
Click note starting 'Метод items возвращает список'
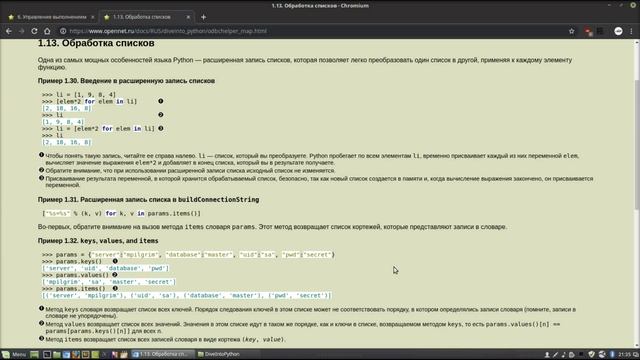pyautogui.click(x=165, y=339)
